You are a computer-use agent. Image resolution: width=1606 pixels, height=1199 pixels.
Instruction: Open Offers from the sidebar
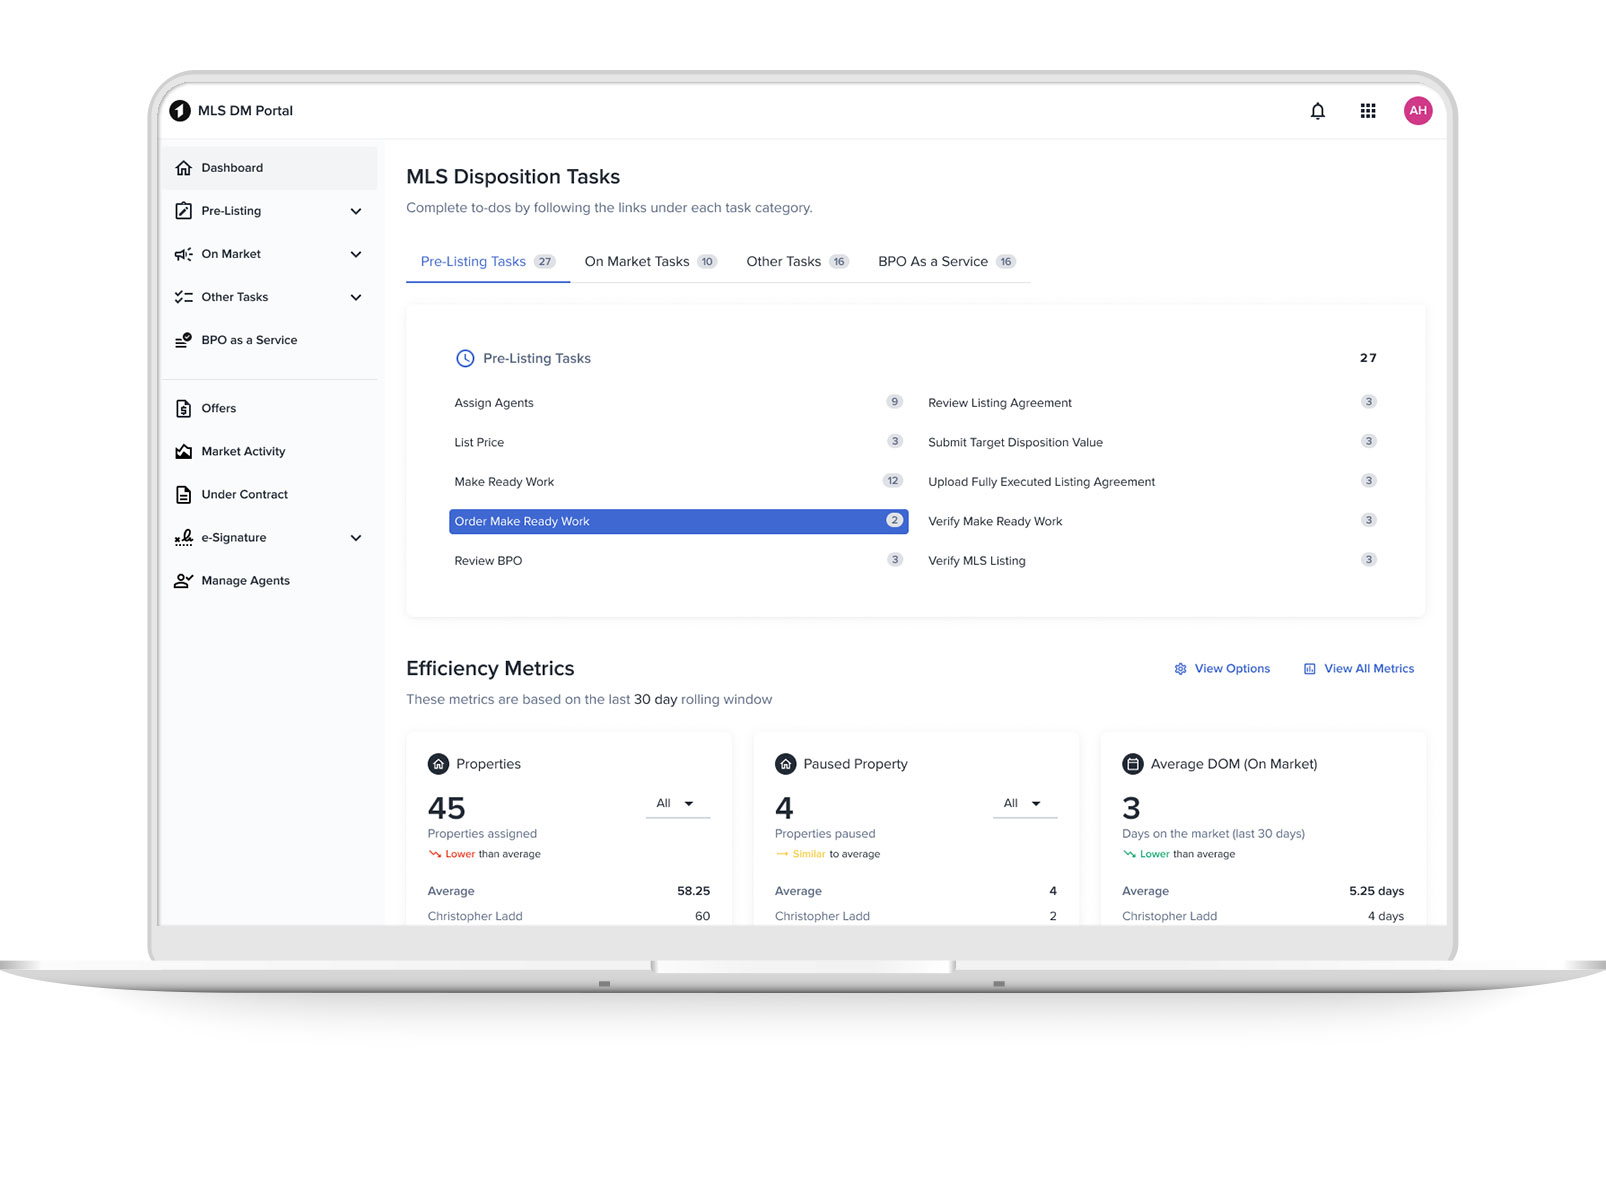(218, 408)
